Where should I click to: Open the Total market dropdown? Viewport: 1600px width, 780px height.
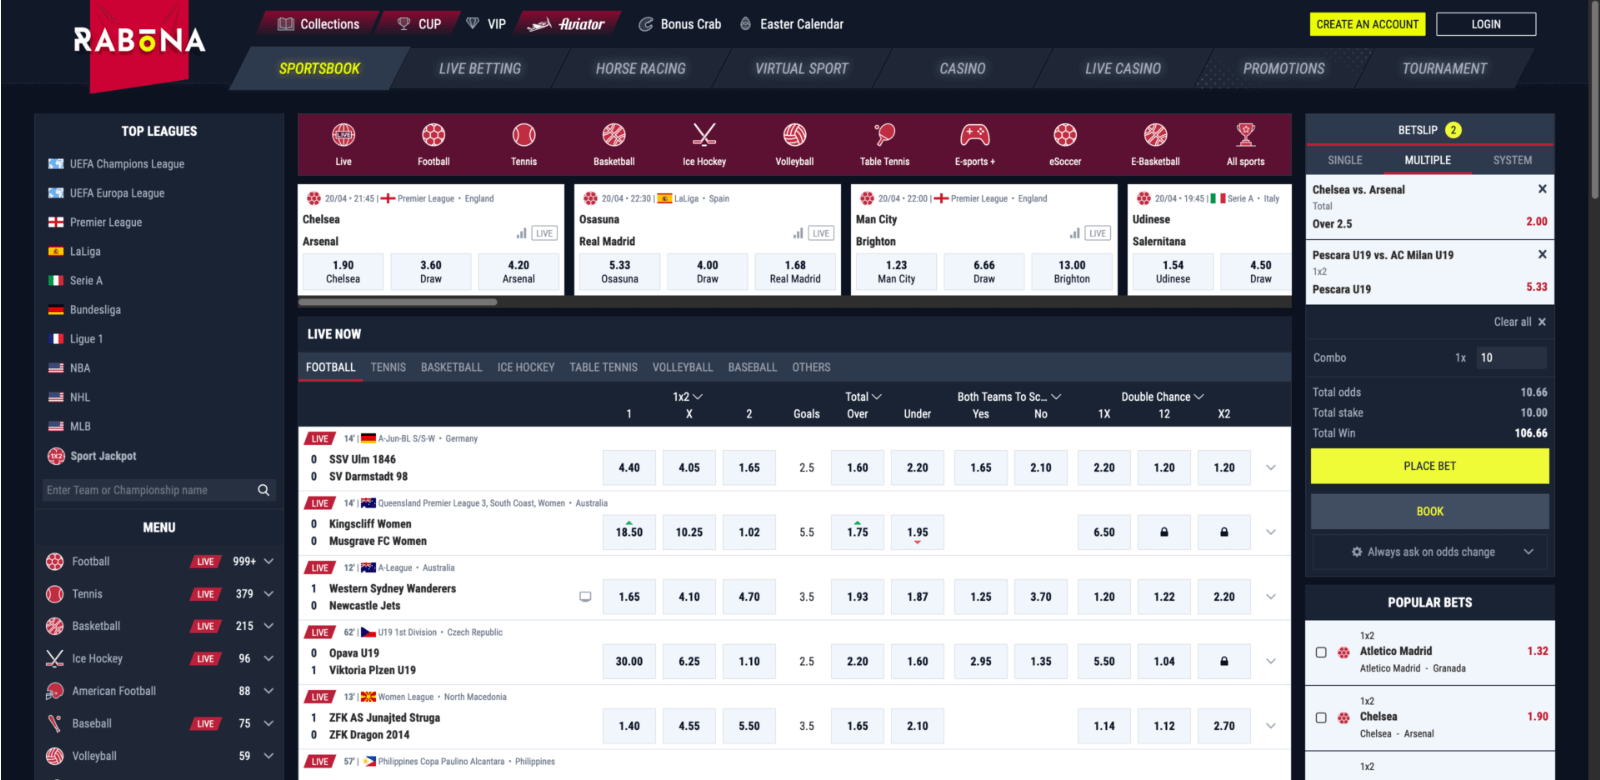[864, 397]
